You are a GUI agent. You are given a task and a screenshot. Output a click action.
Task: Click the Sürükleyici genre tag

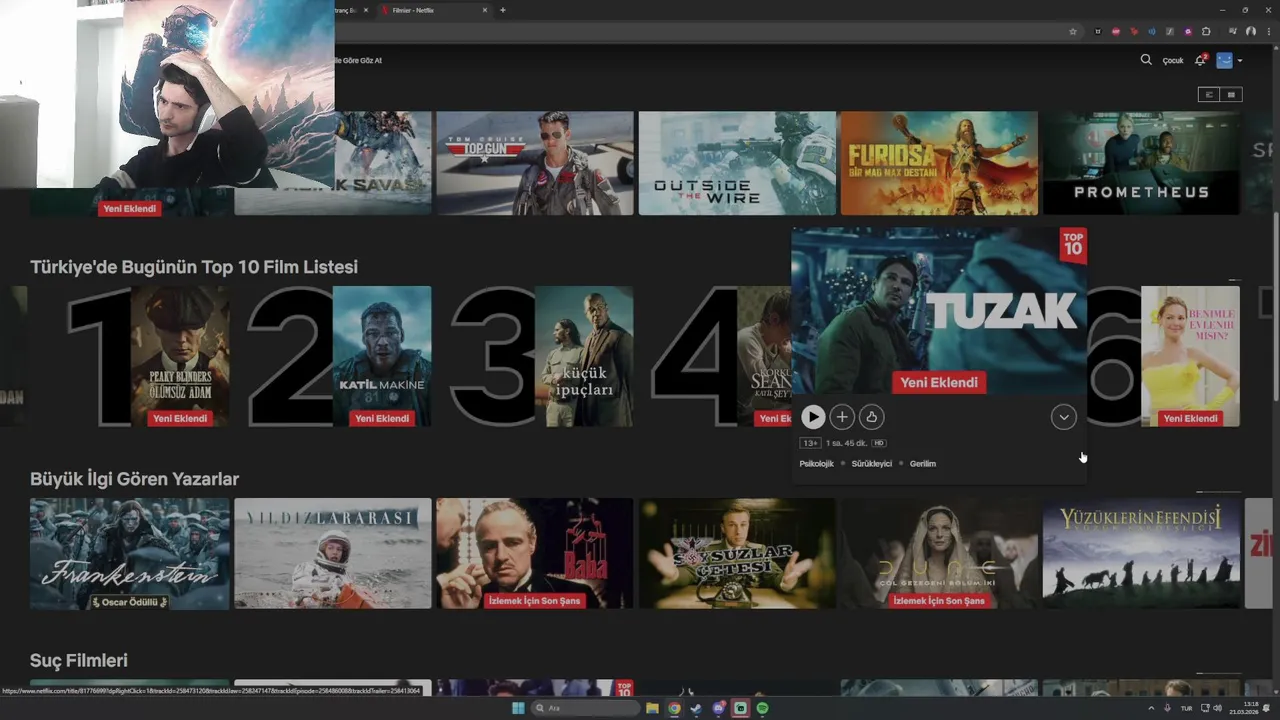(871, 464)
